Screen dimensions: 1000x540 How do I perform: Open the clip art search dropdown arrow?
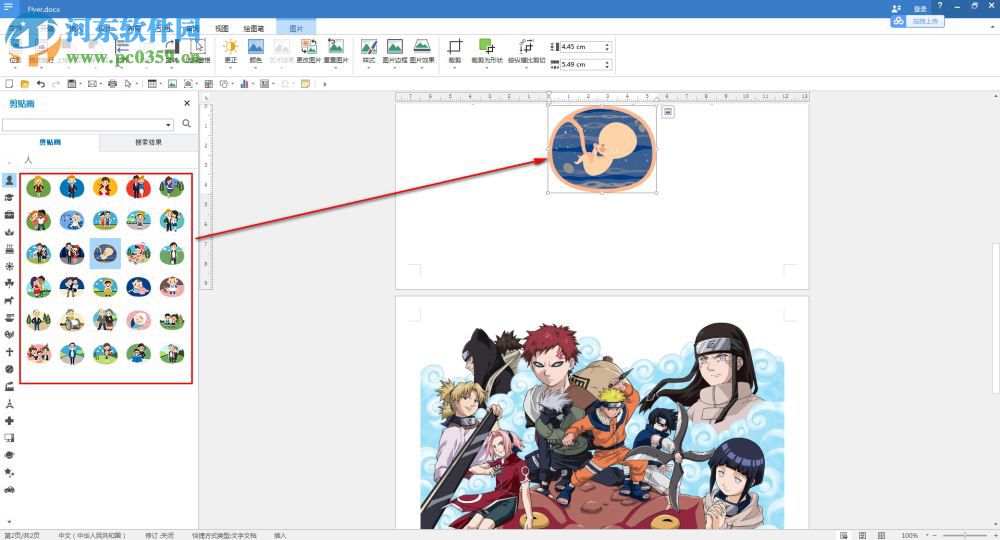click(168, 125)
